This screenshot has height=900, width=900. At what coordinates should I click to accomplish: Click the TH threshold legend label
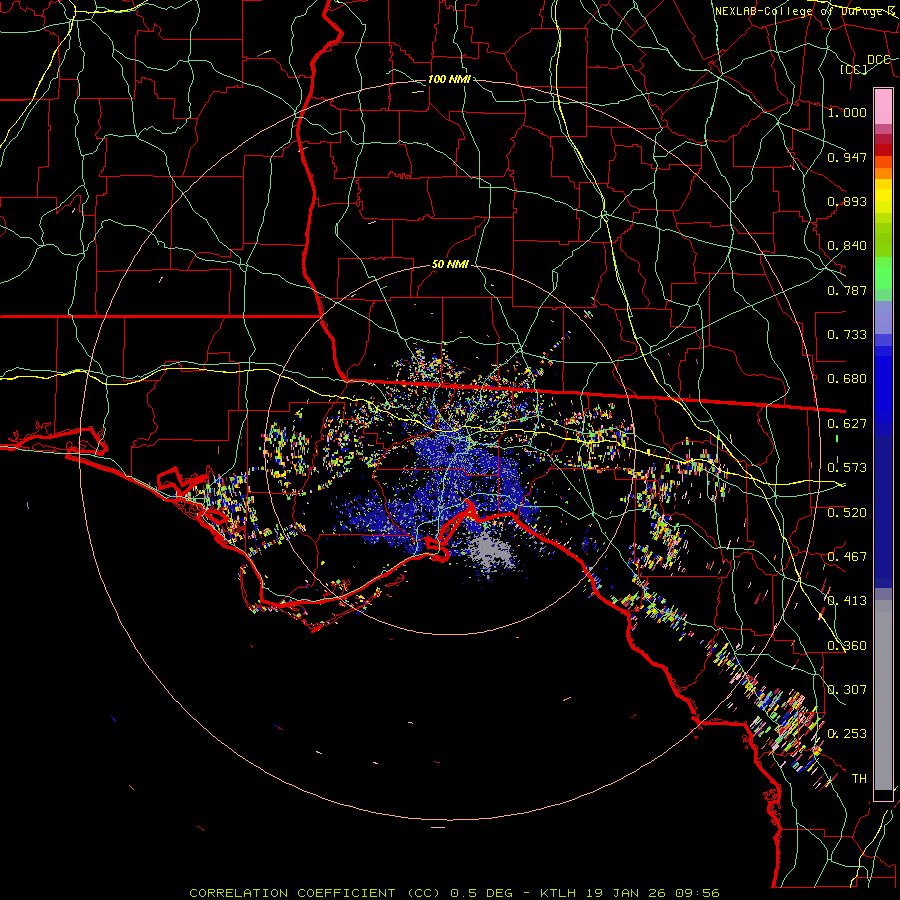click(x=859, y=779)
